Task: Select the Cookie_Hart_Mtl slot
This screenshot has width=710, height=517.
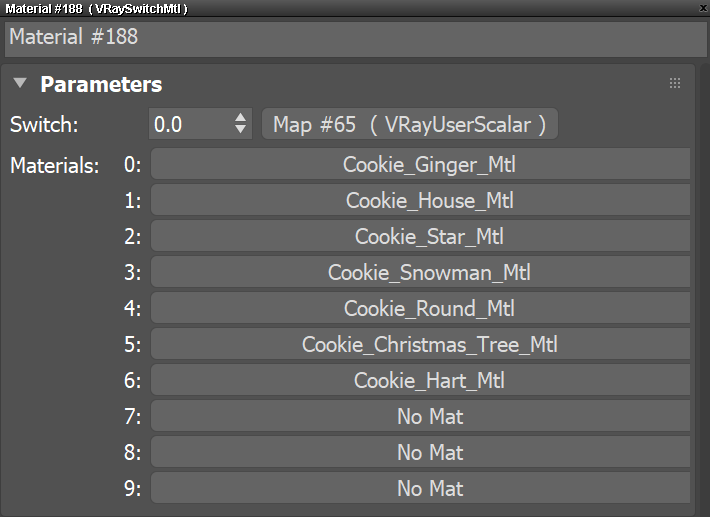Action: point(420,380)
